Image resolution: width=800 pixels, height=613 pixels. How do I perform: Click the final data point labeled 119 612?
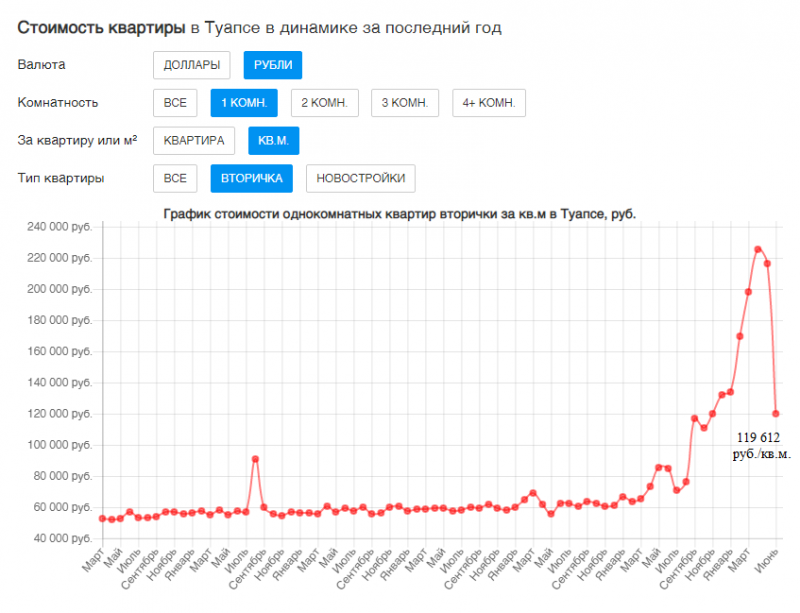point(775,412)
